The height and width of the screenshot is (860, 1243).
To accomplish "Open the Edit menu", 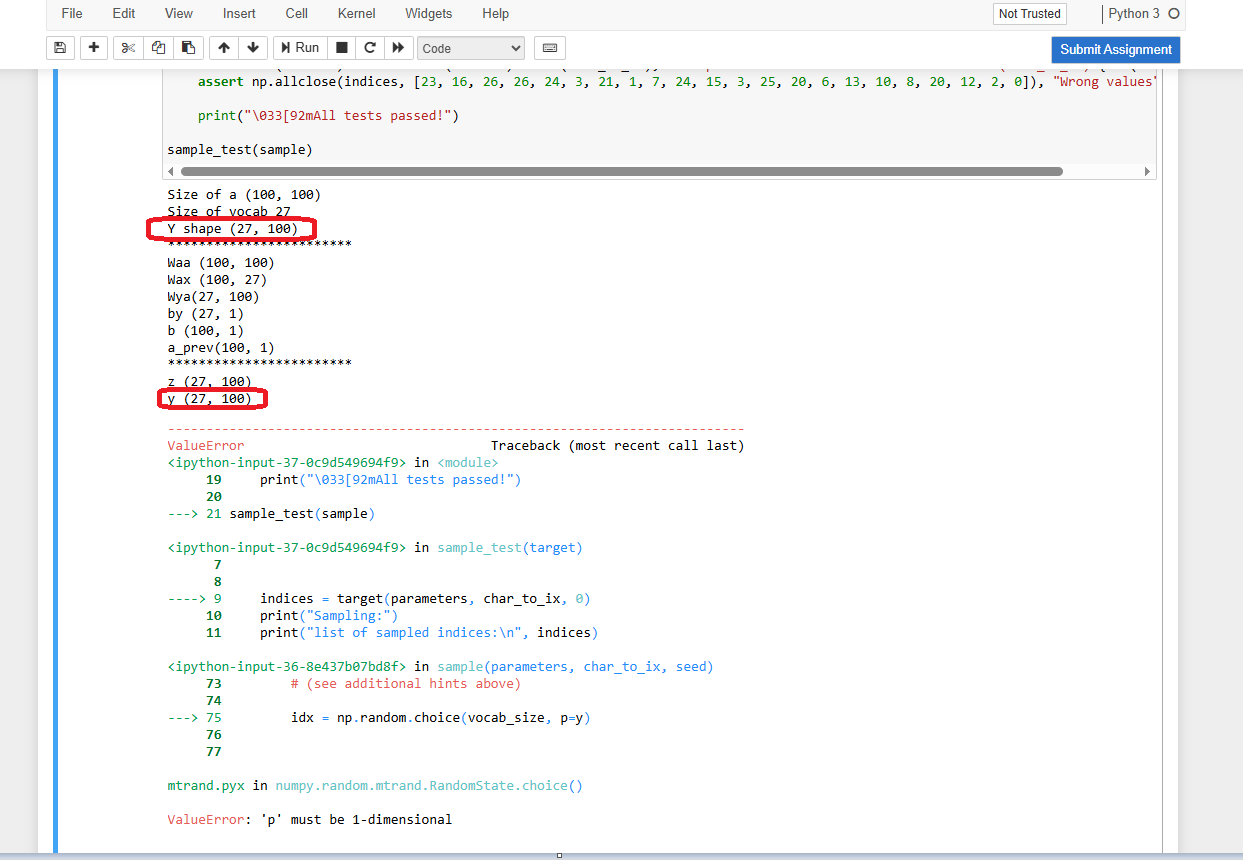I will 124,14.
